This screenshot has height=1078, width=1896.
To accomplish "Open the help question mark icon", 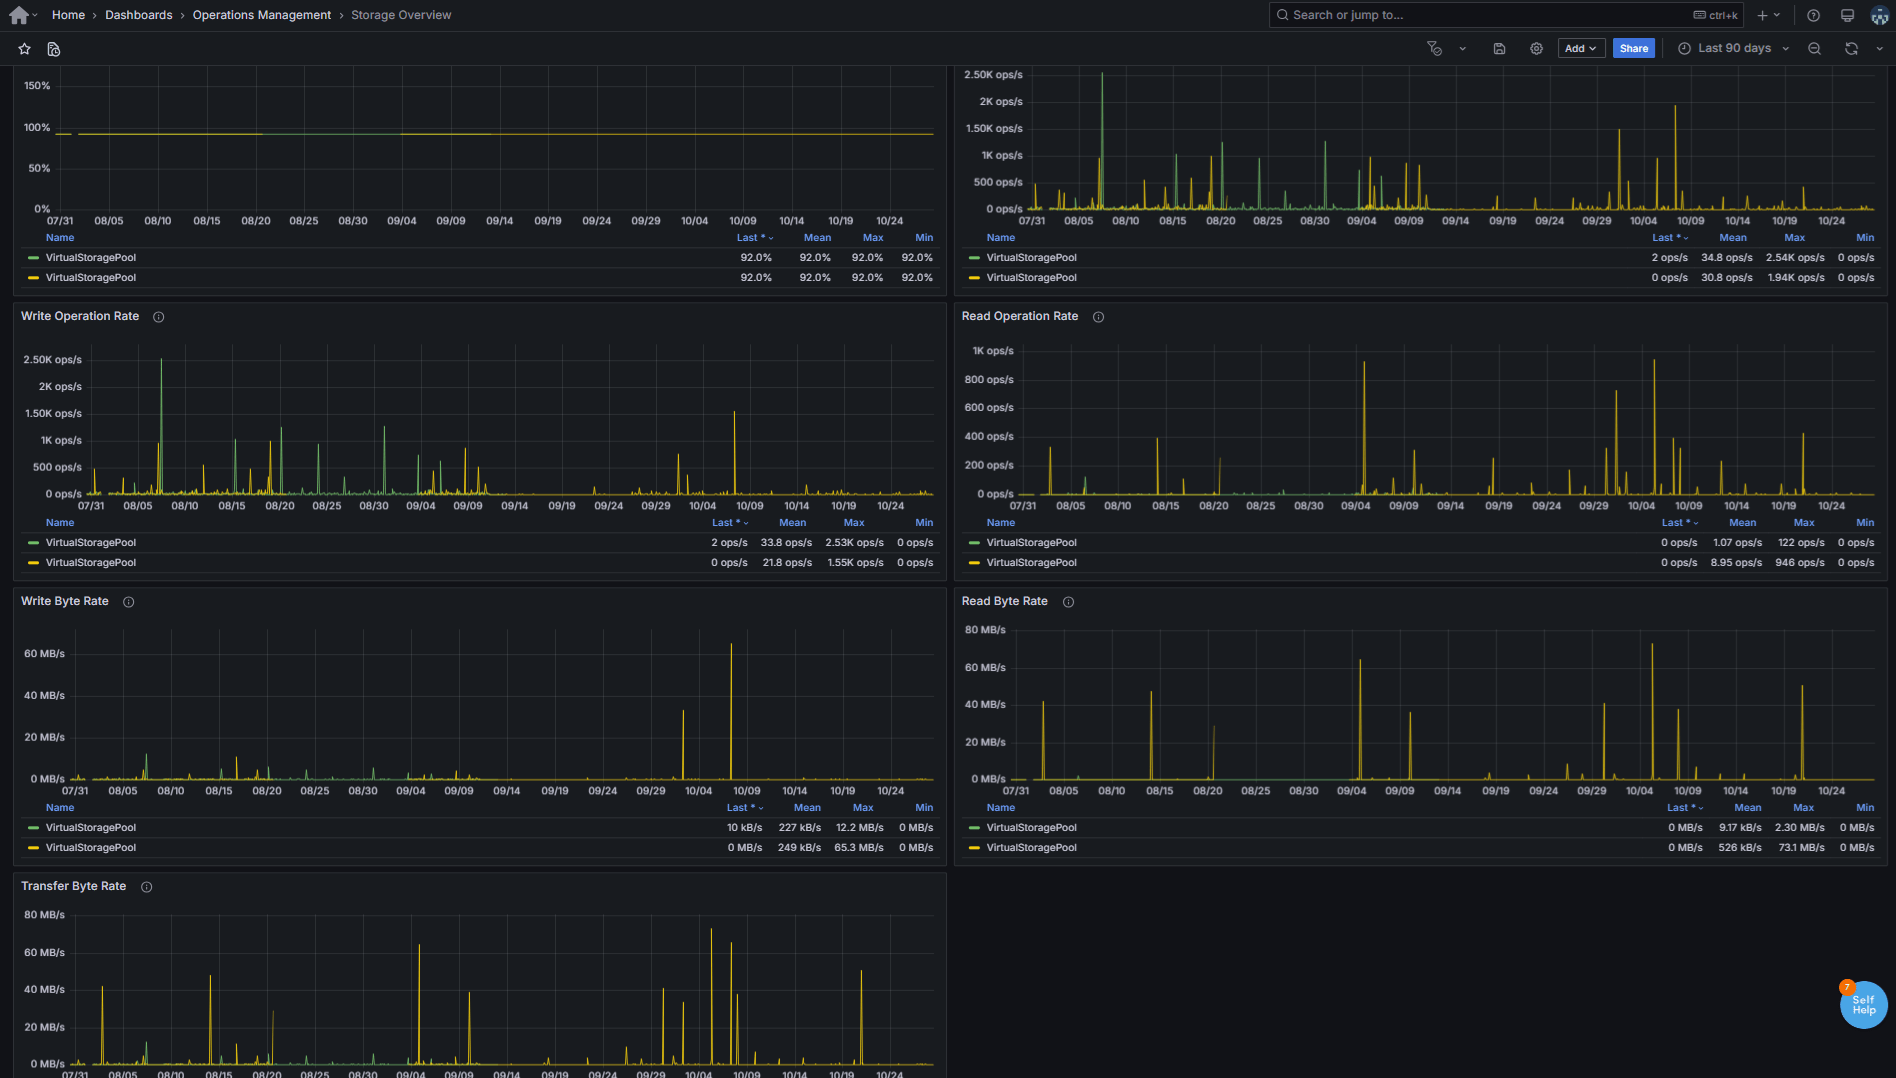I will point(1813,15).
